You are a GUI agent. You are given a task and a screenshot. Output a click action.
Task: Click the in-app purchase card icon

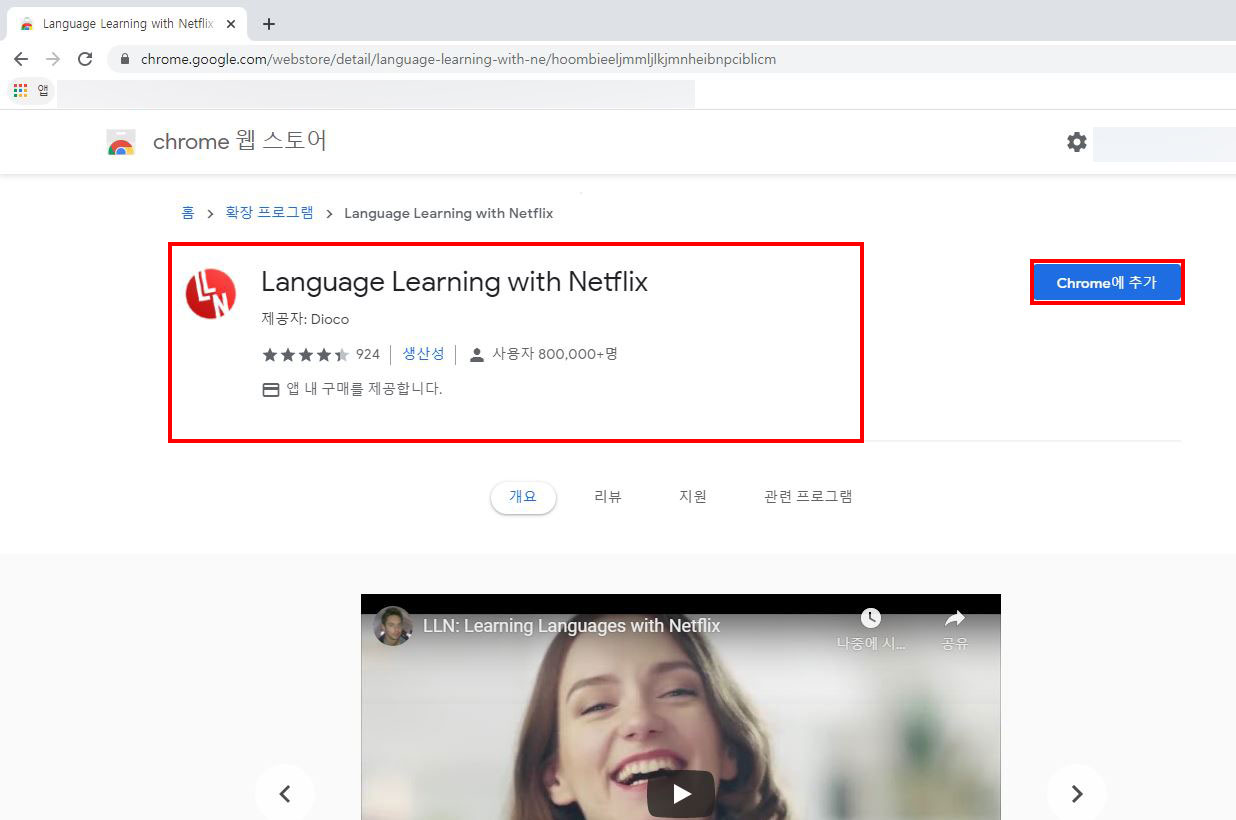coord(271,390)
